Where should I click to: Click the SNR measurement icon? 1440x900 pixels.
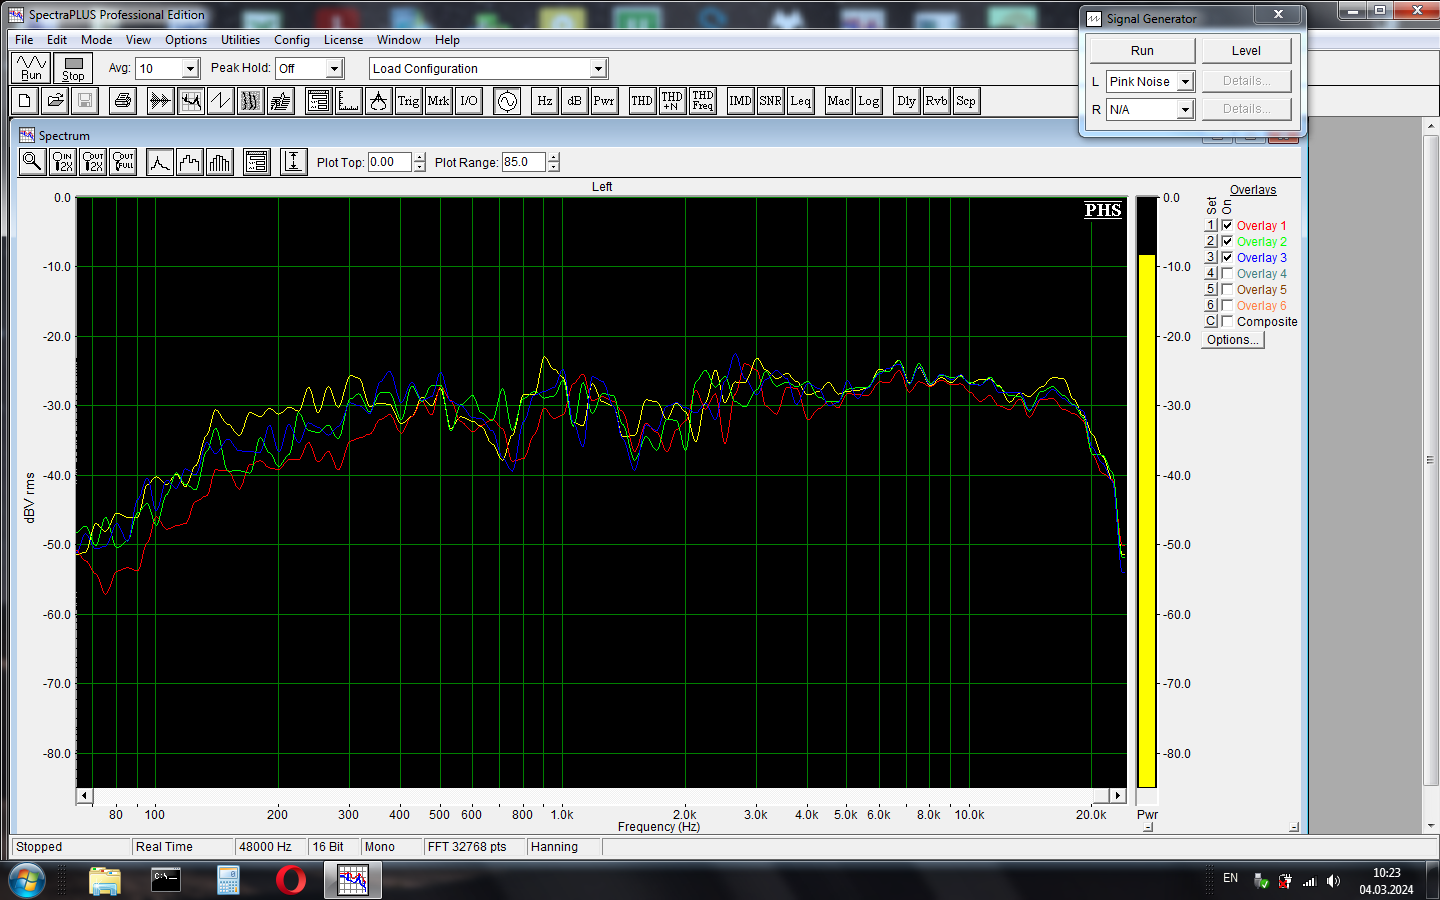point(770,101)
